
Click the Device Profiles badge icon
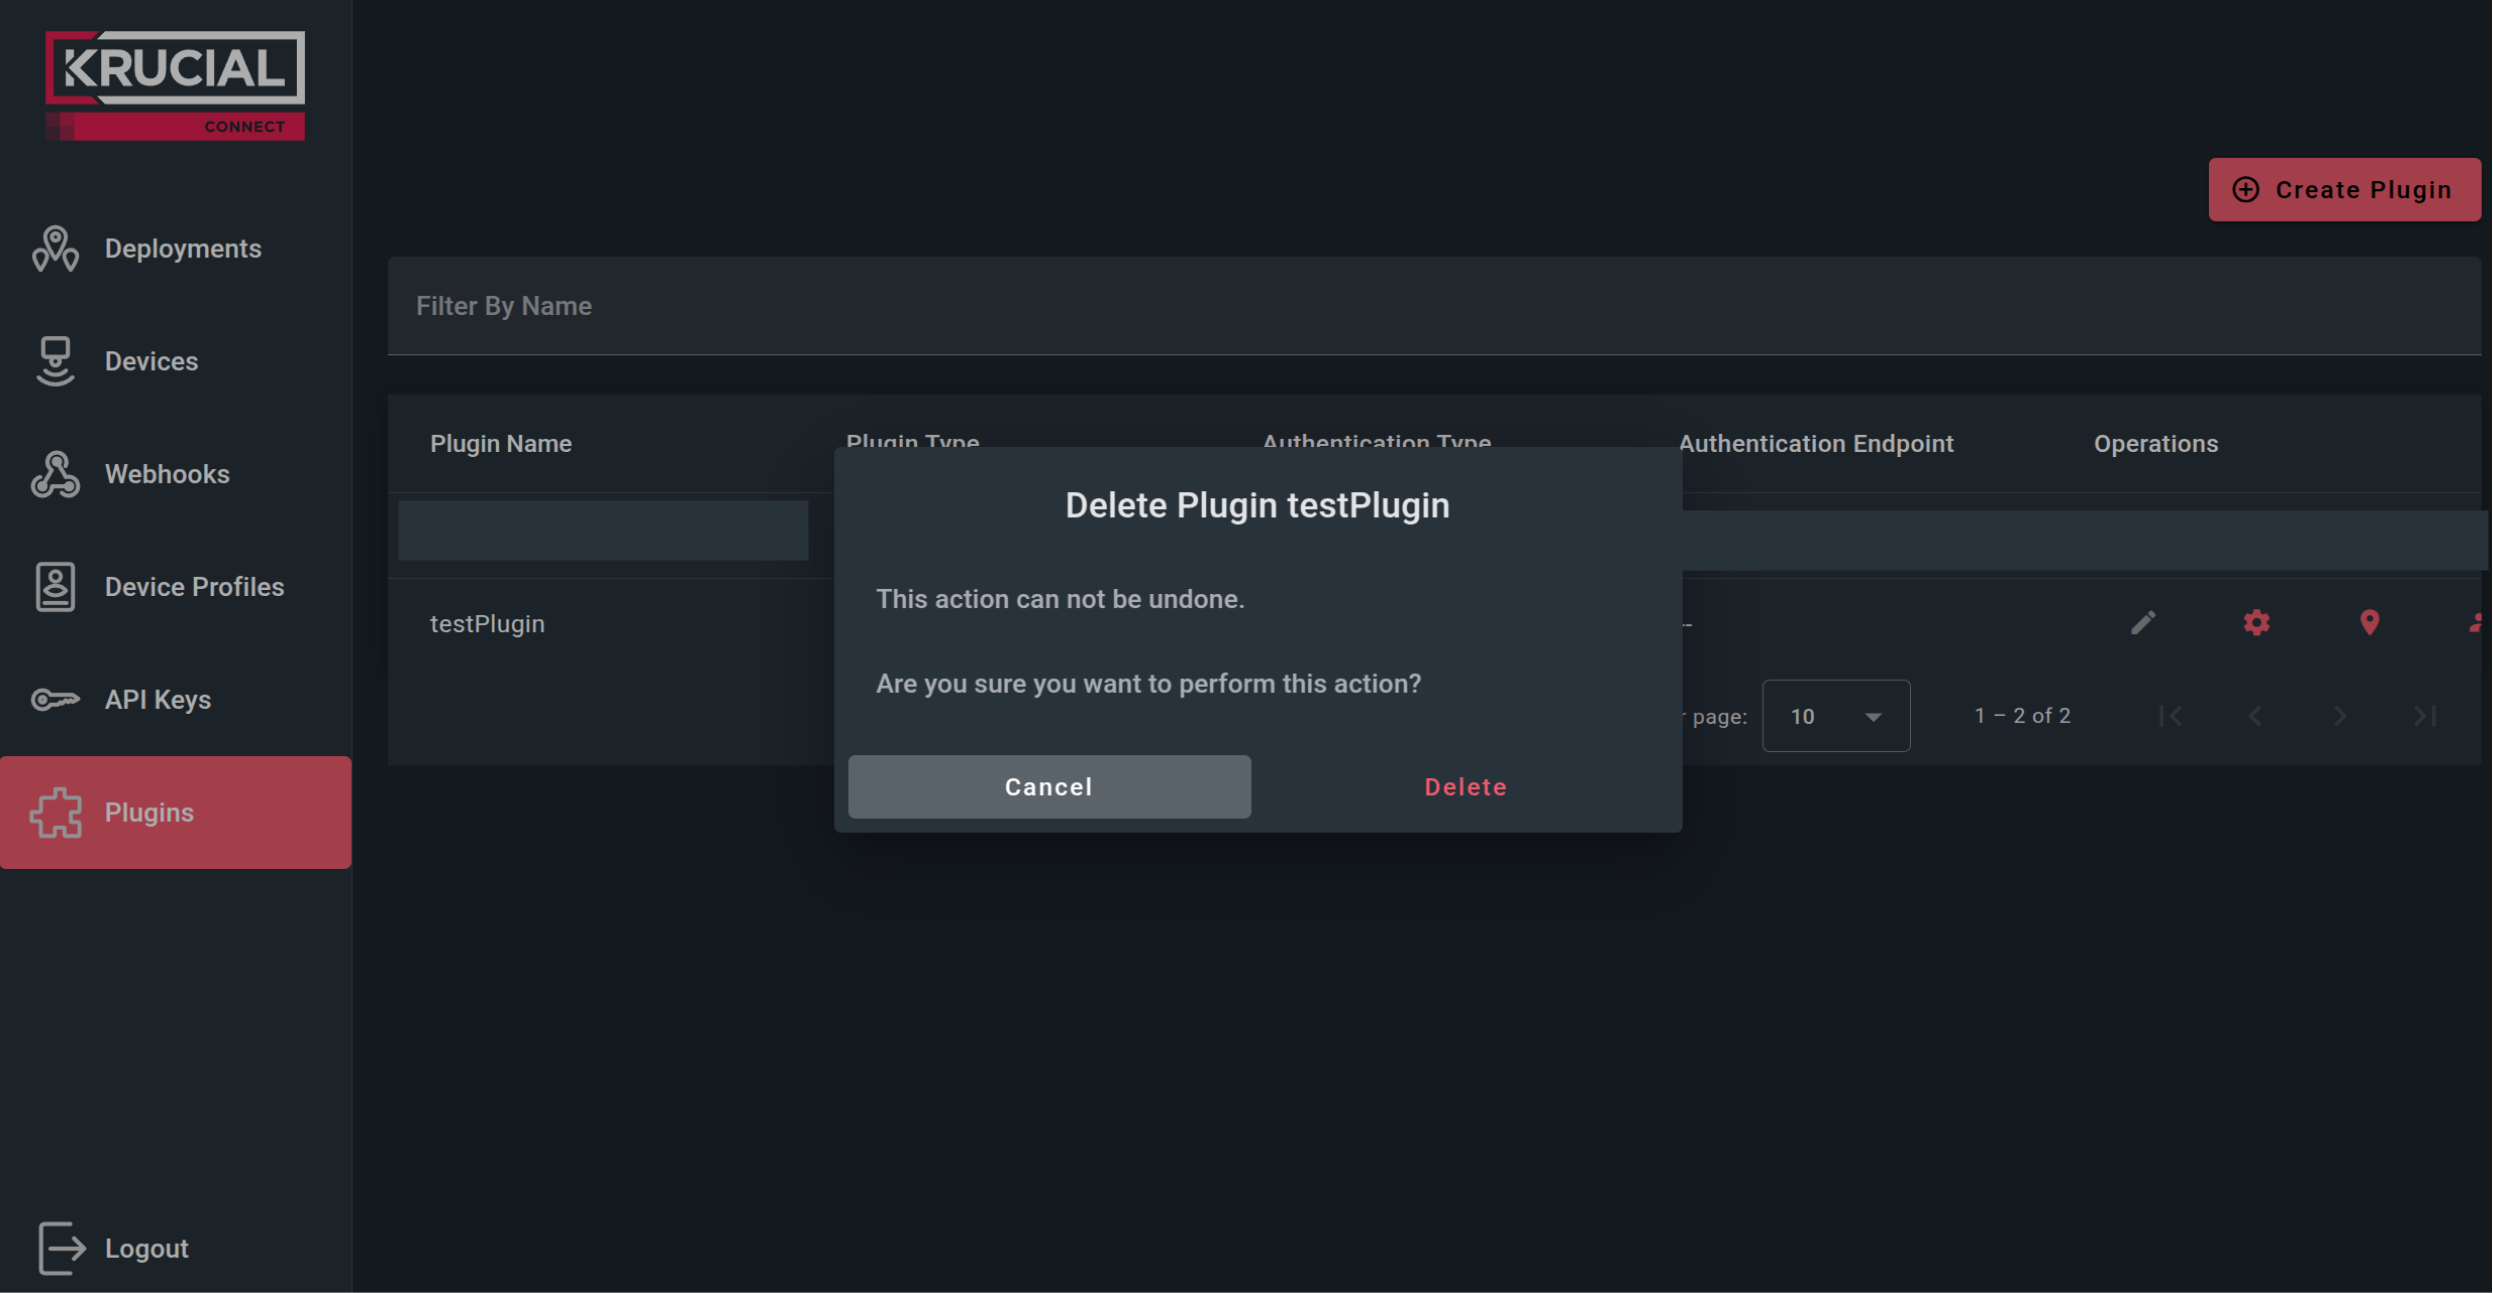[55, 587]
